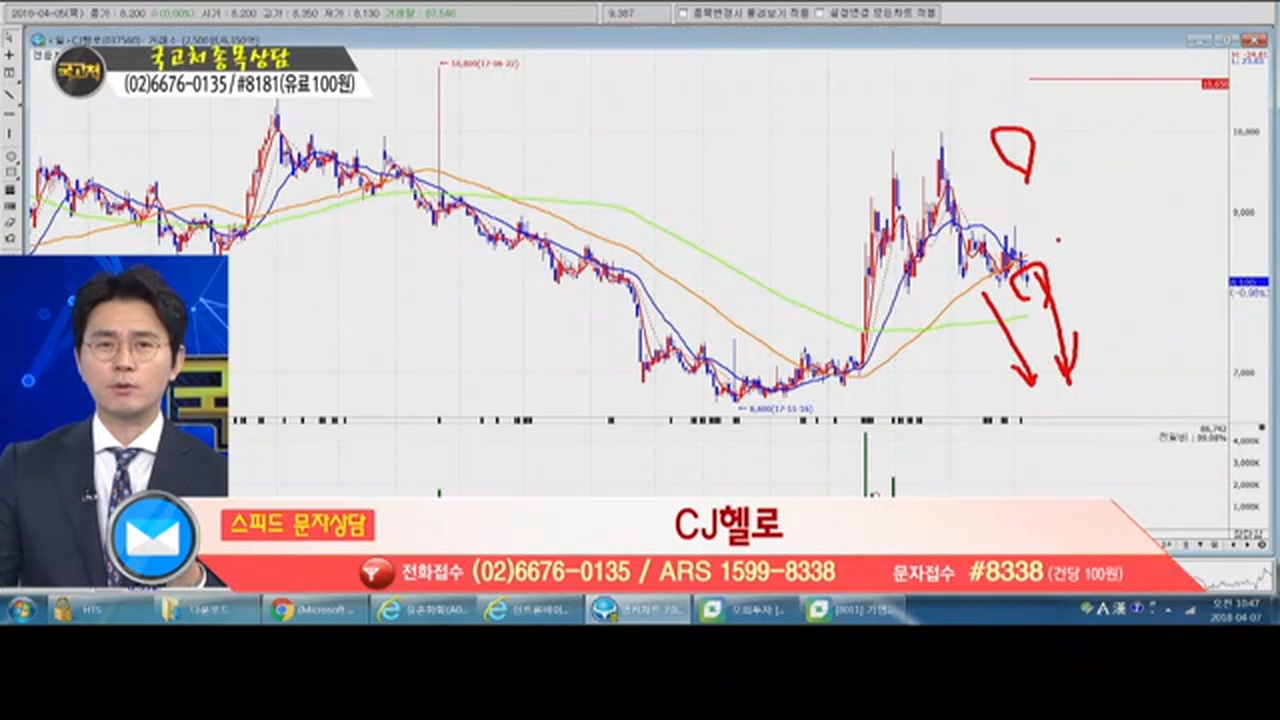Screen dimensions: 1280x720
Task: Enable the first checkbox in top options bar
Action: [x=683, y=13]
